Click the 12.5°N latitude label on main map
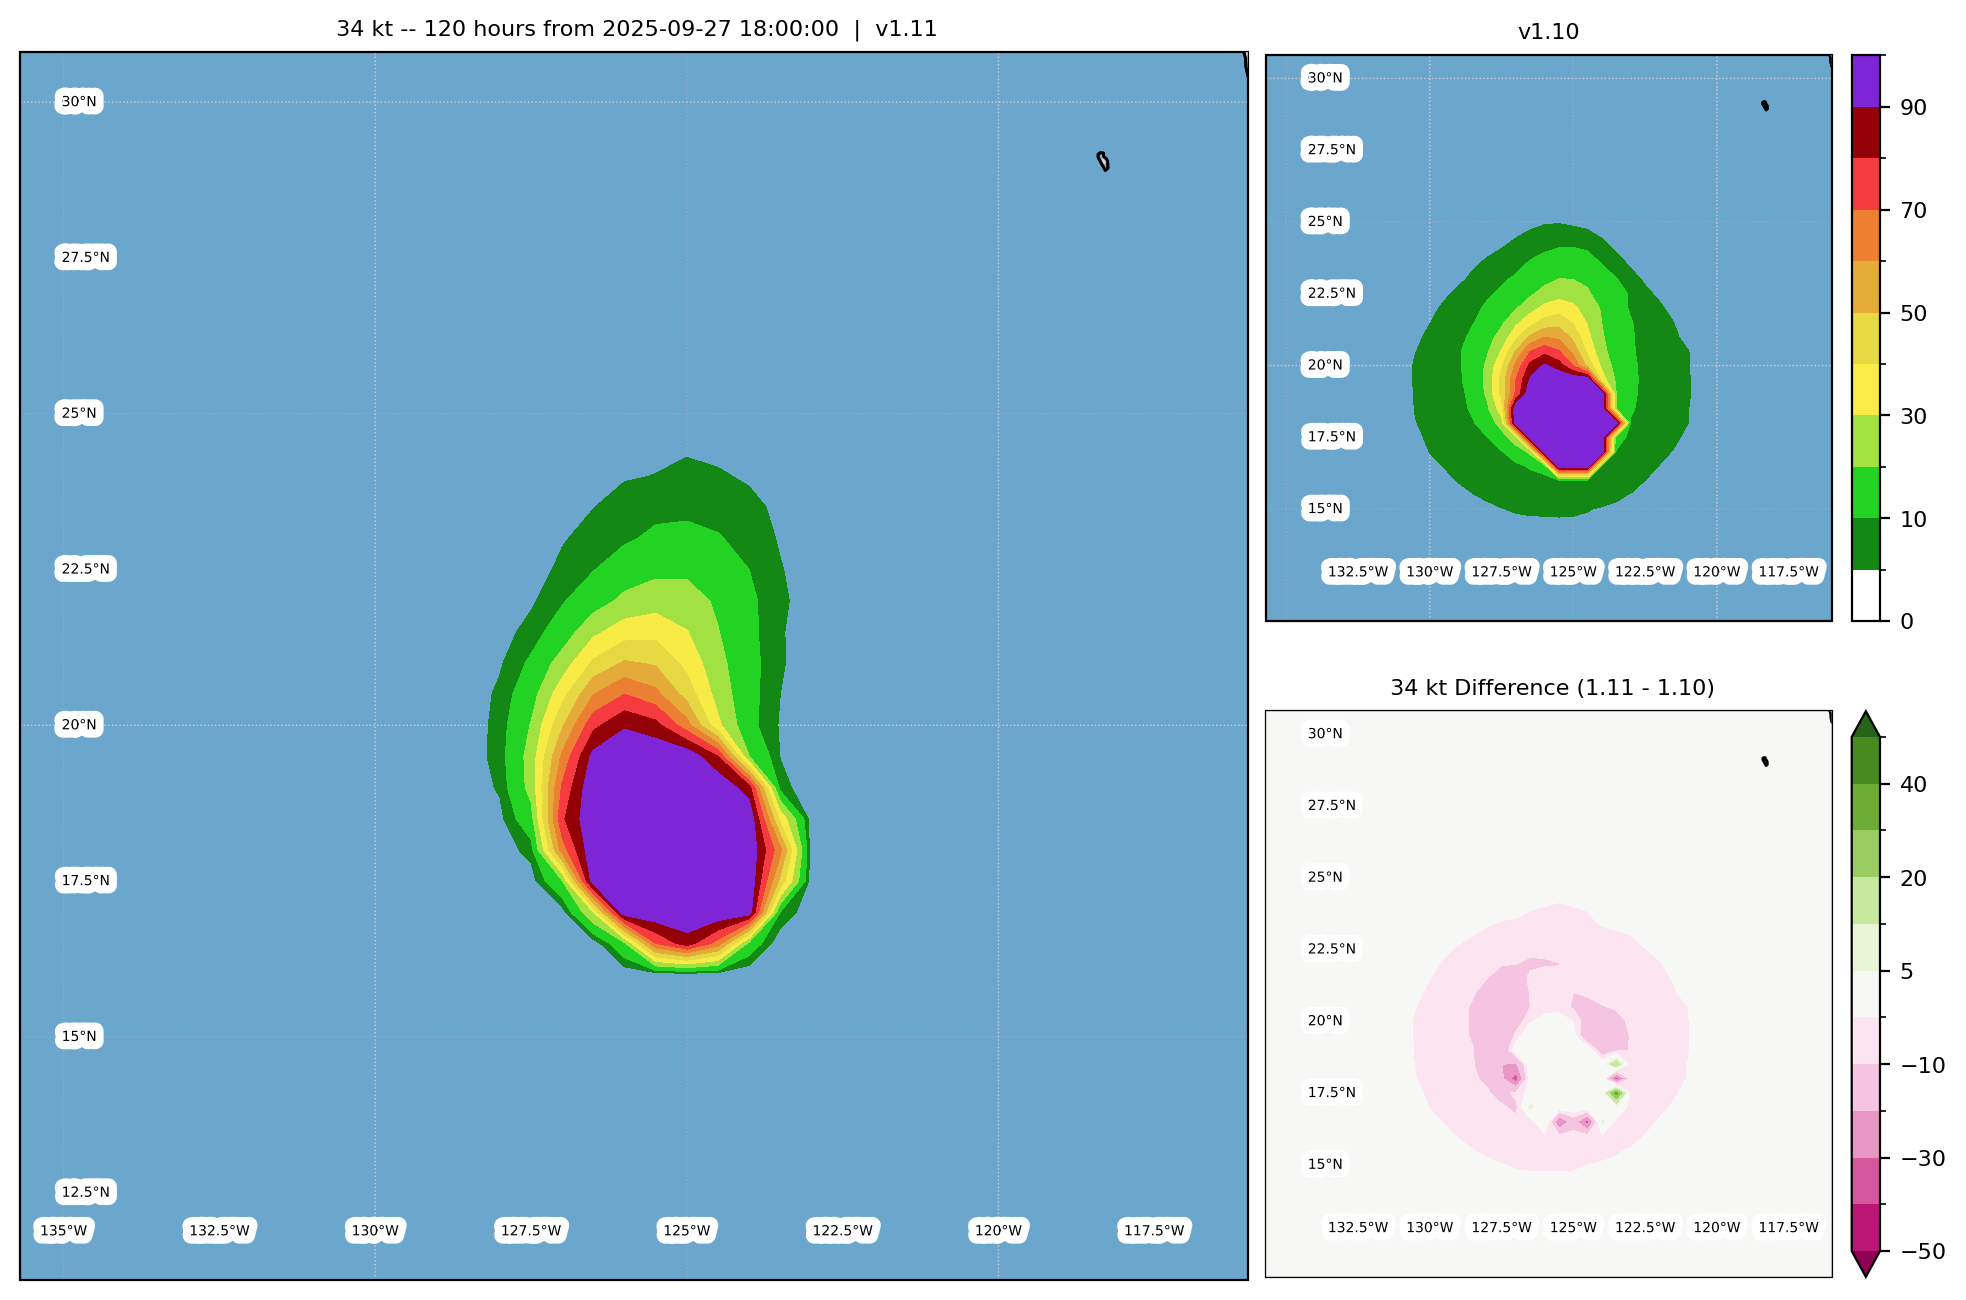 [85, 1191]
